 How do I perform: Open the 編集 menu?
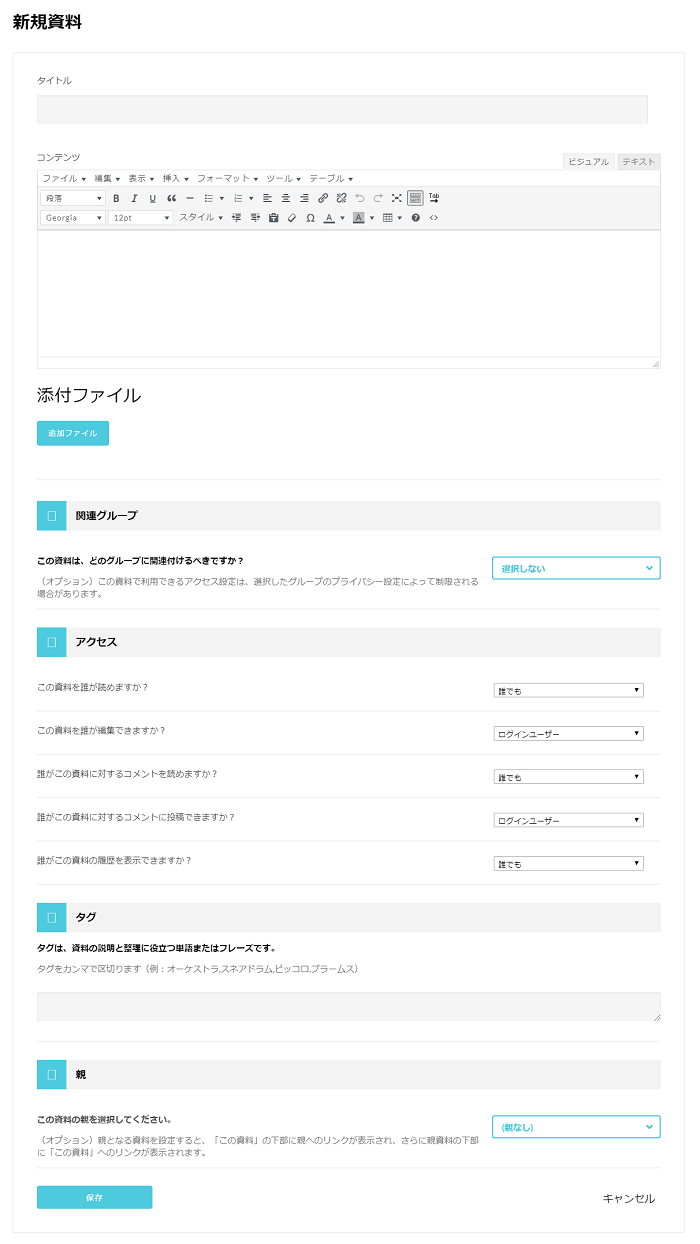tap(107, 178)
